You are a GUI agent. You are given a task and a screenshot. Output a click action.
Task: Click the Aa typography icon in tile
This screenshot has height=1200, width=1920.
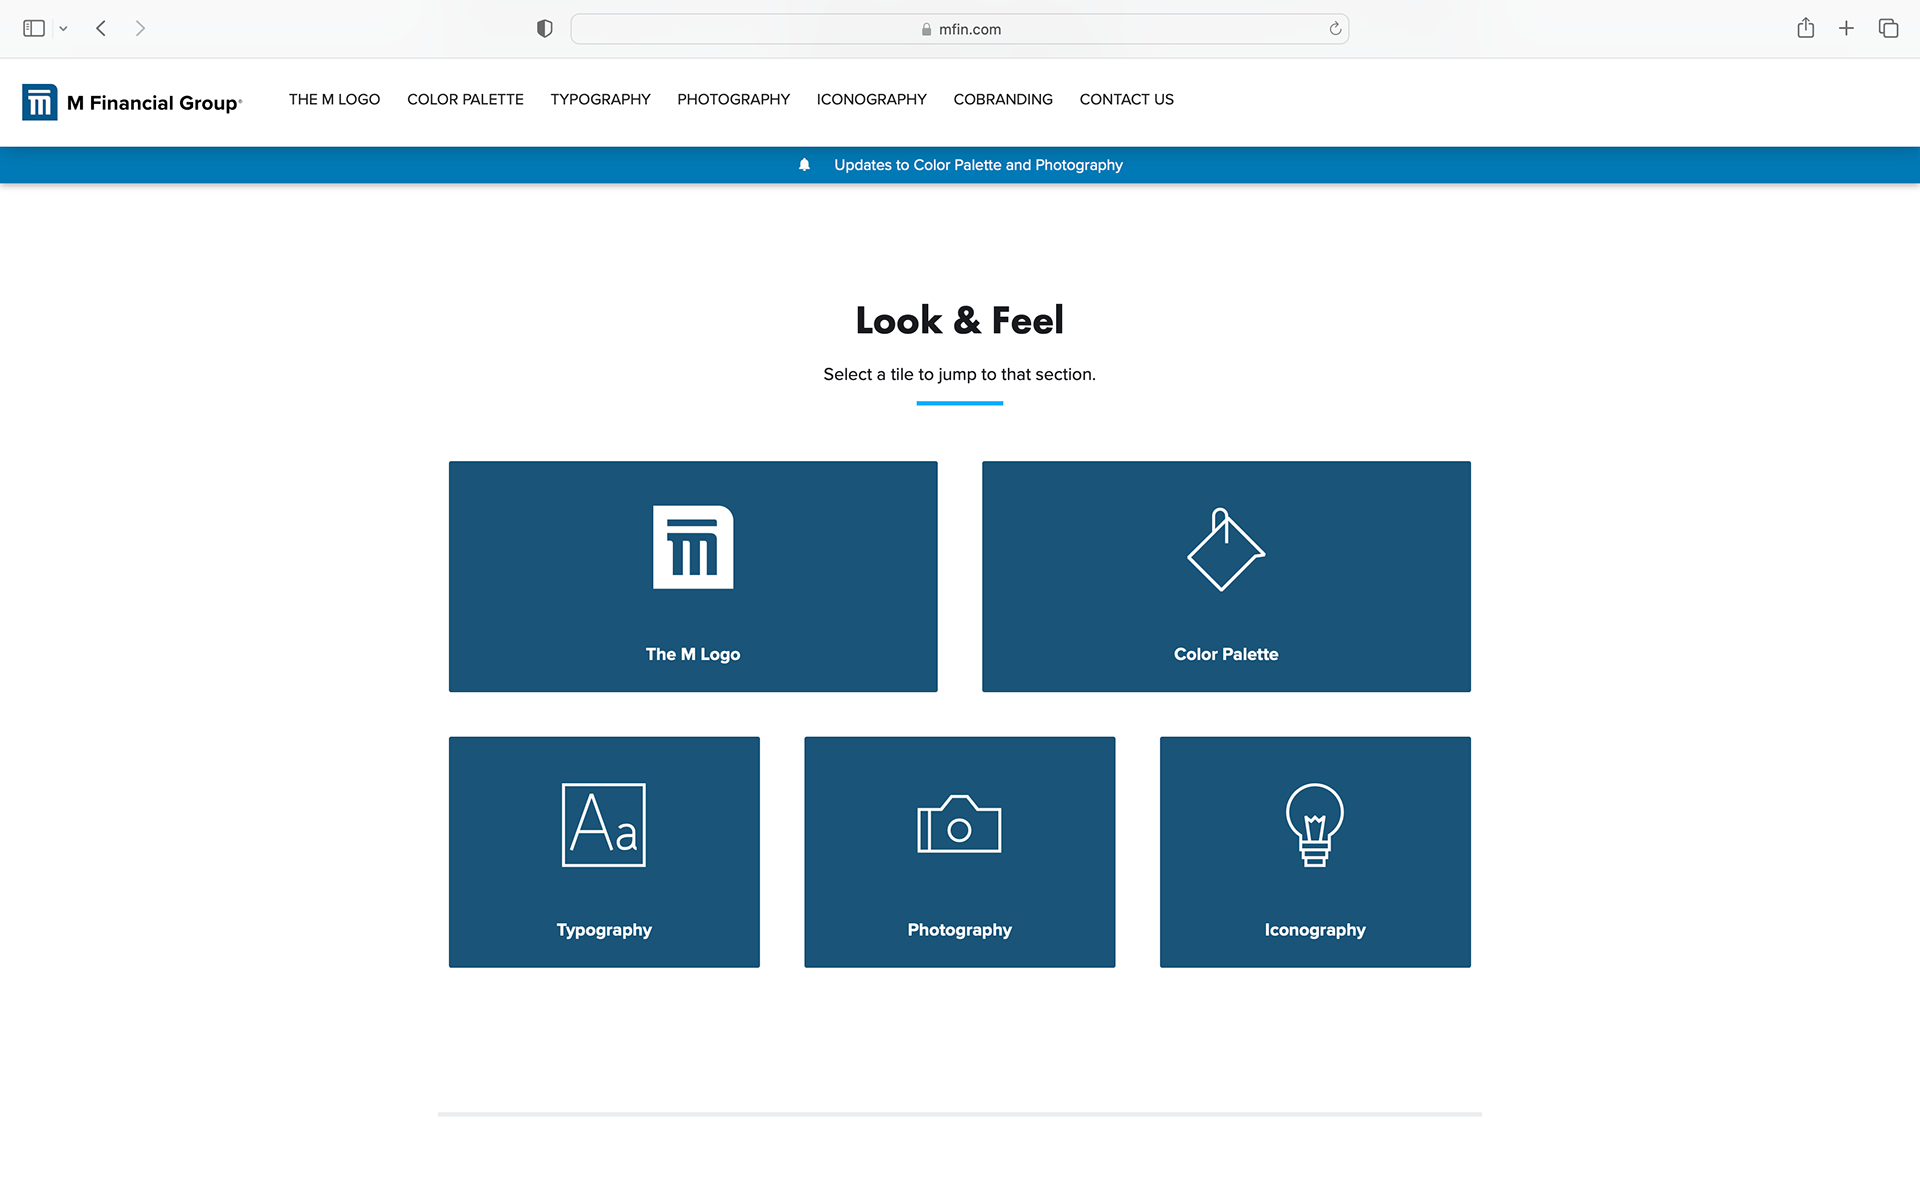coord(604,825)
